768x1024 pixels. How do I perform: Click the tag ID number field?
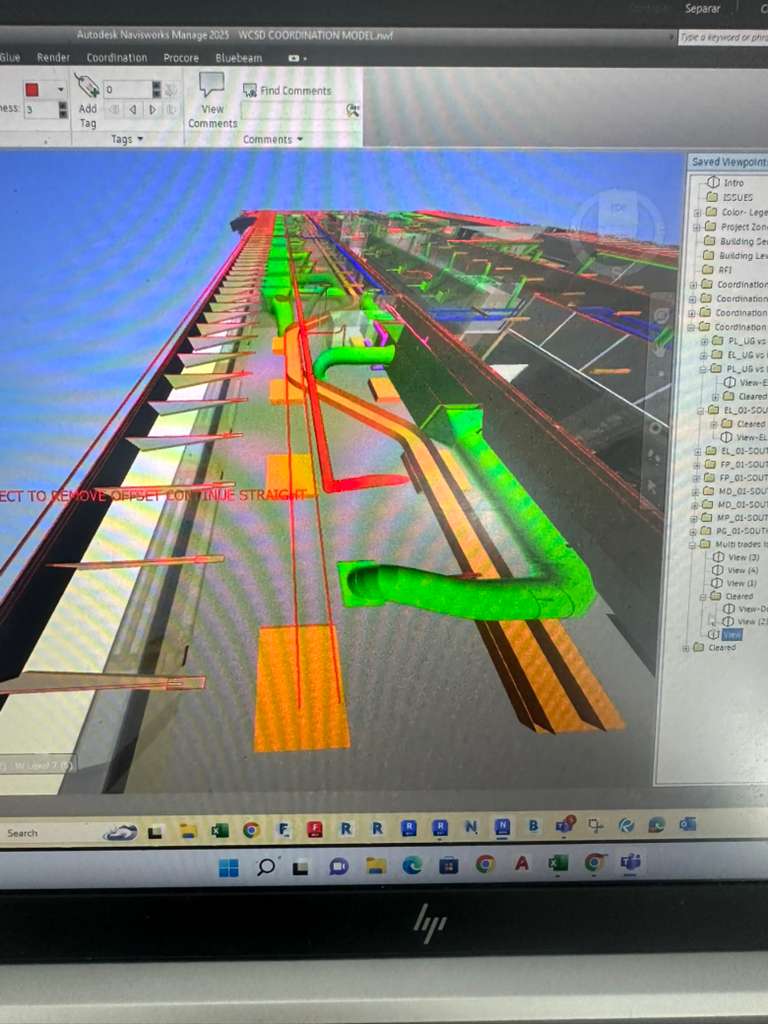(126, 89)
